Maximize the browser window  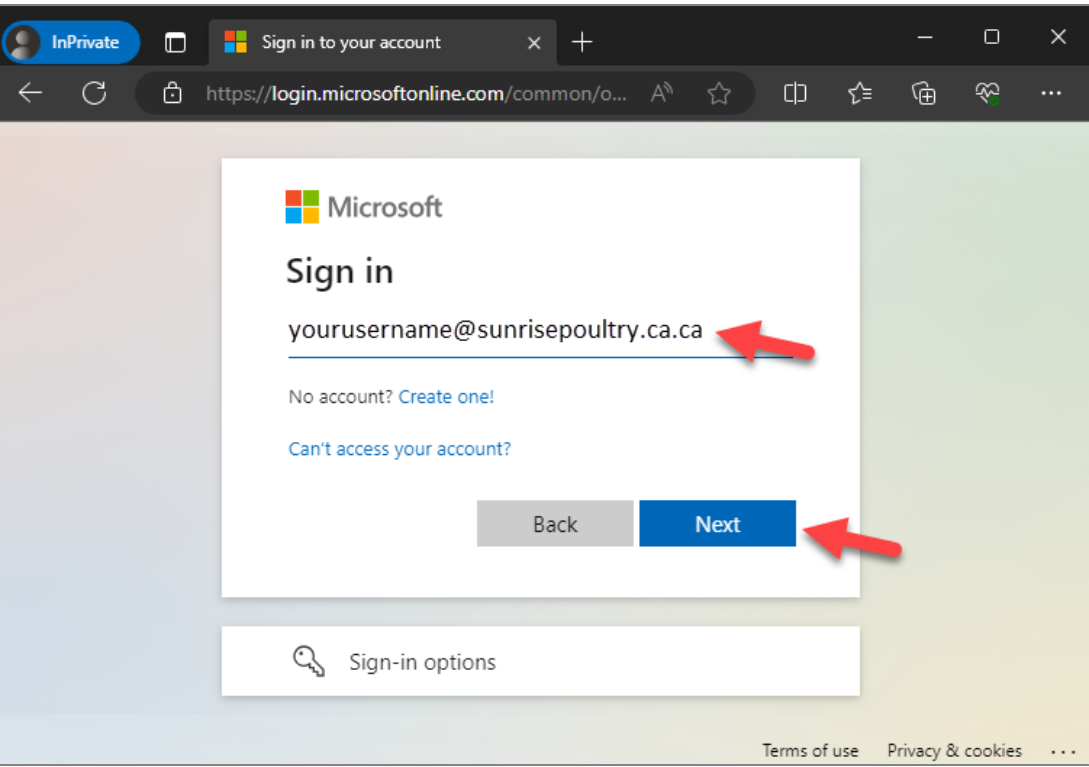pos(992,37)
